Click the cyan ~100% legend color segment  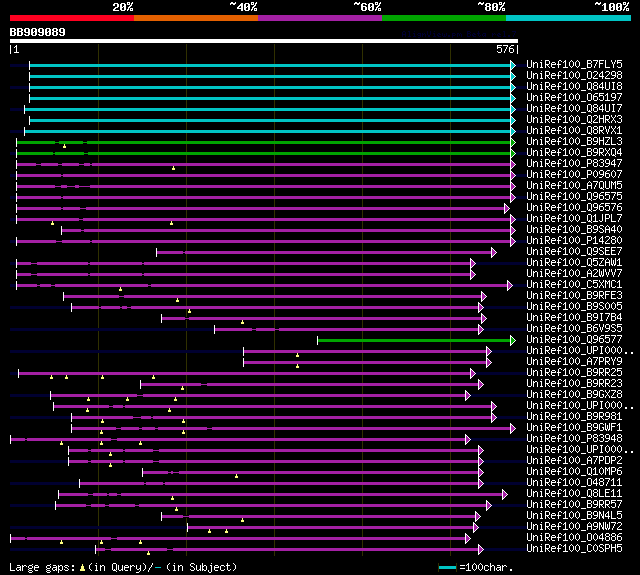(569, 18)
